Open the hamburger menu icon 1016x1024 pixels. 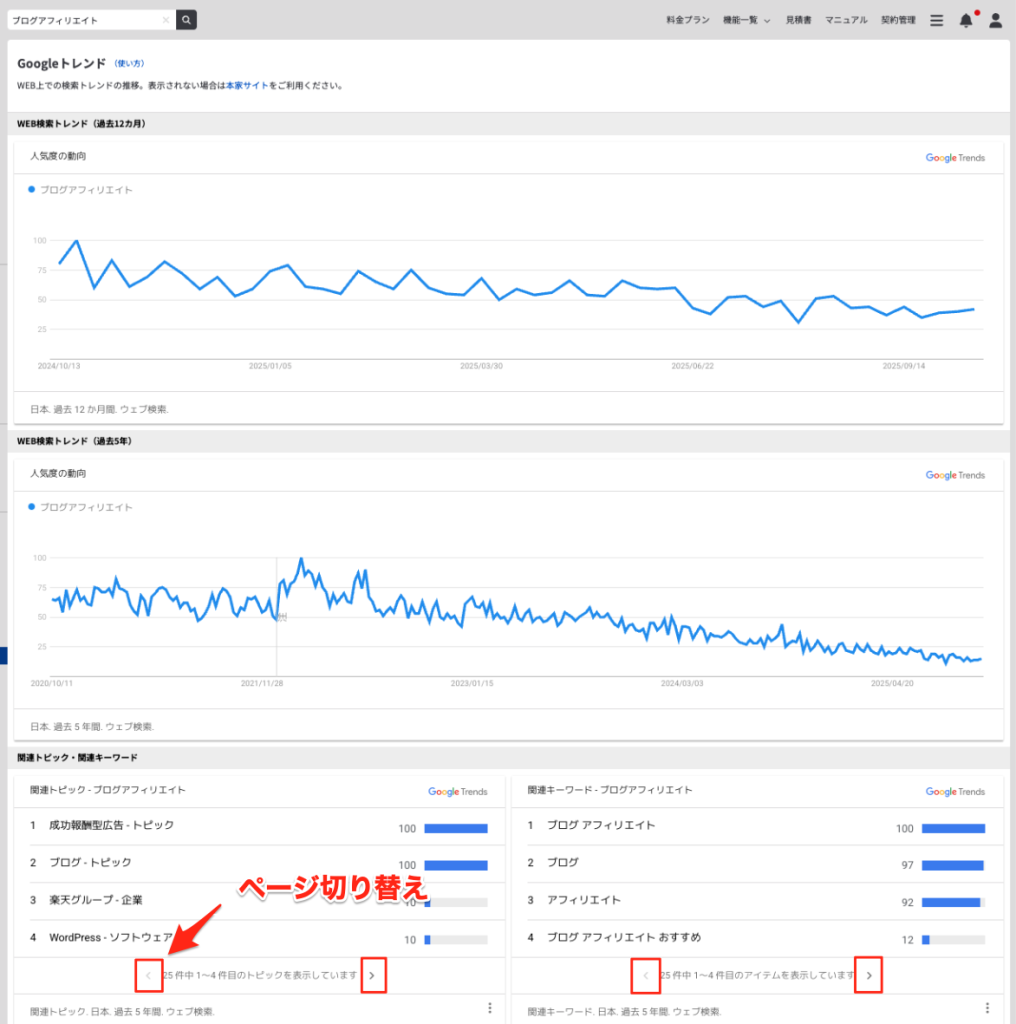(x=936, y=20)
